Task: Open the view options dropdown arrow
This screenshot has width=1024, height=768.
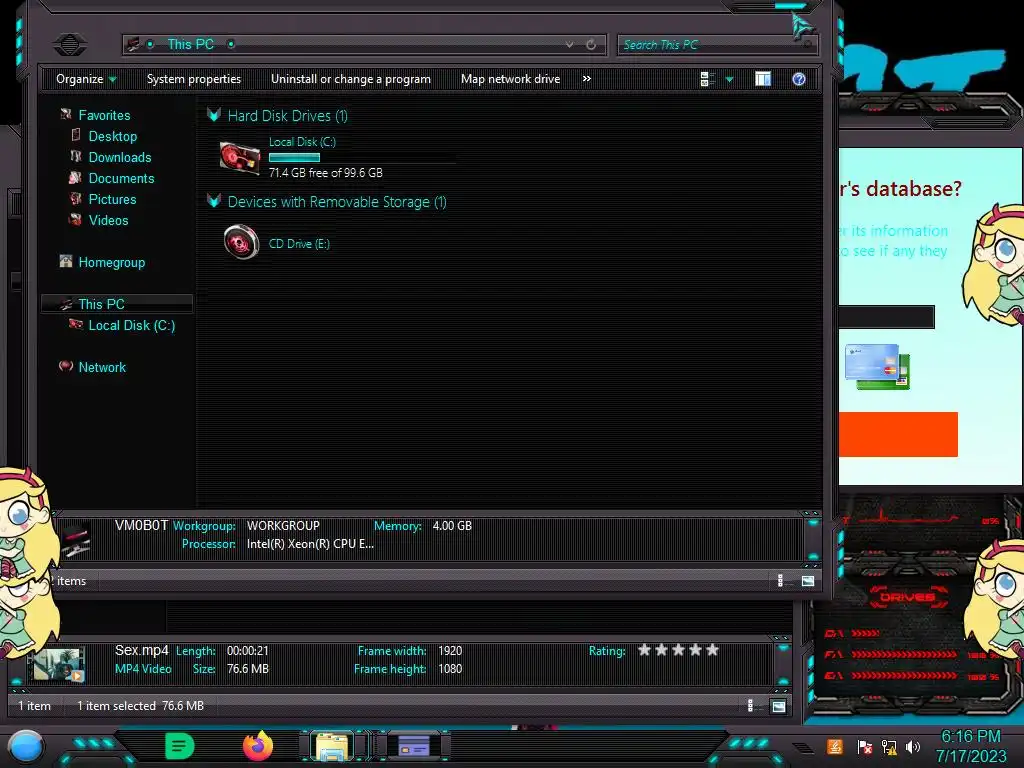Action: 729,80
